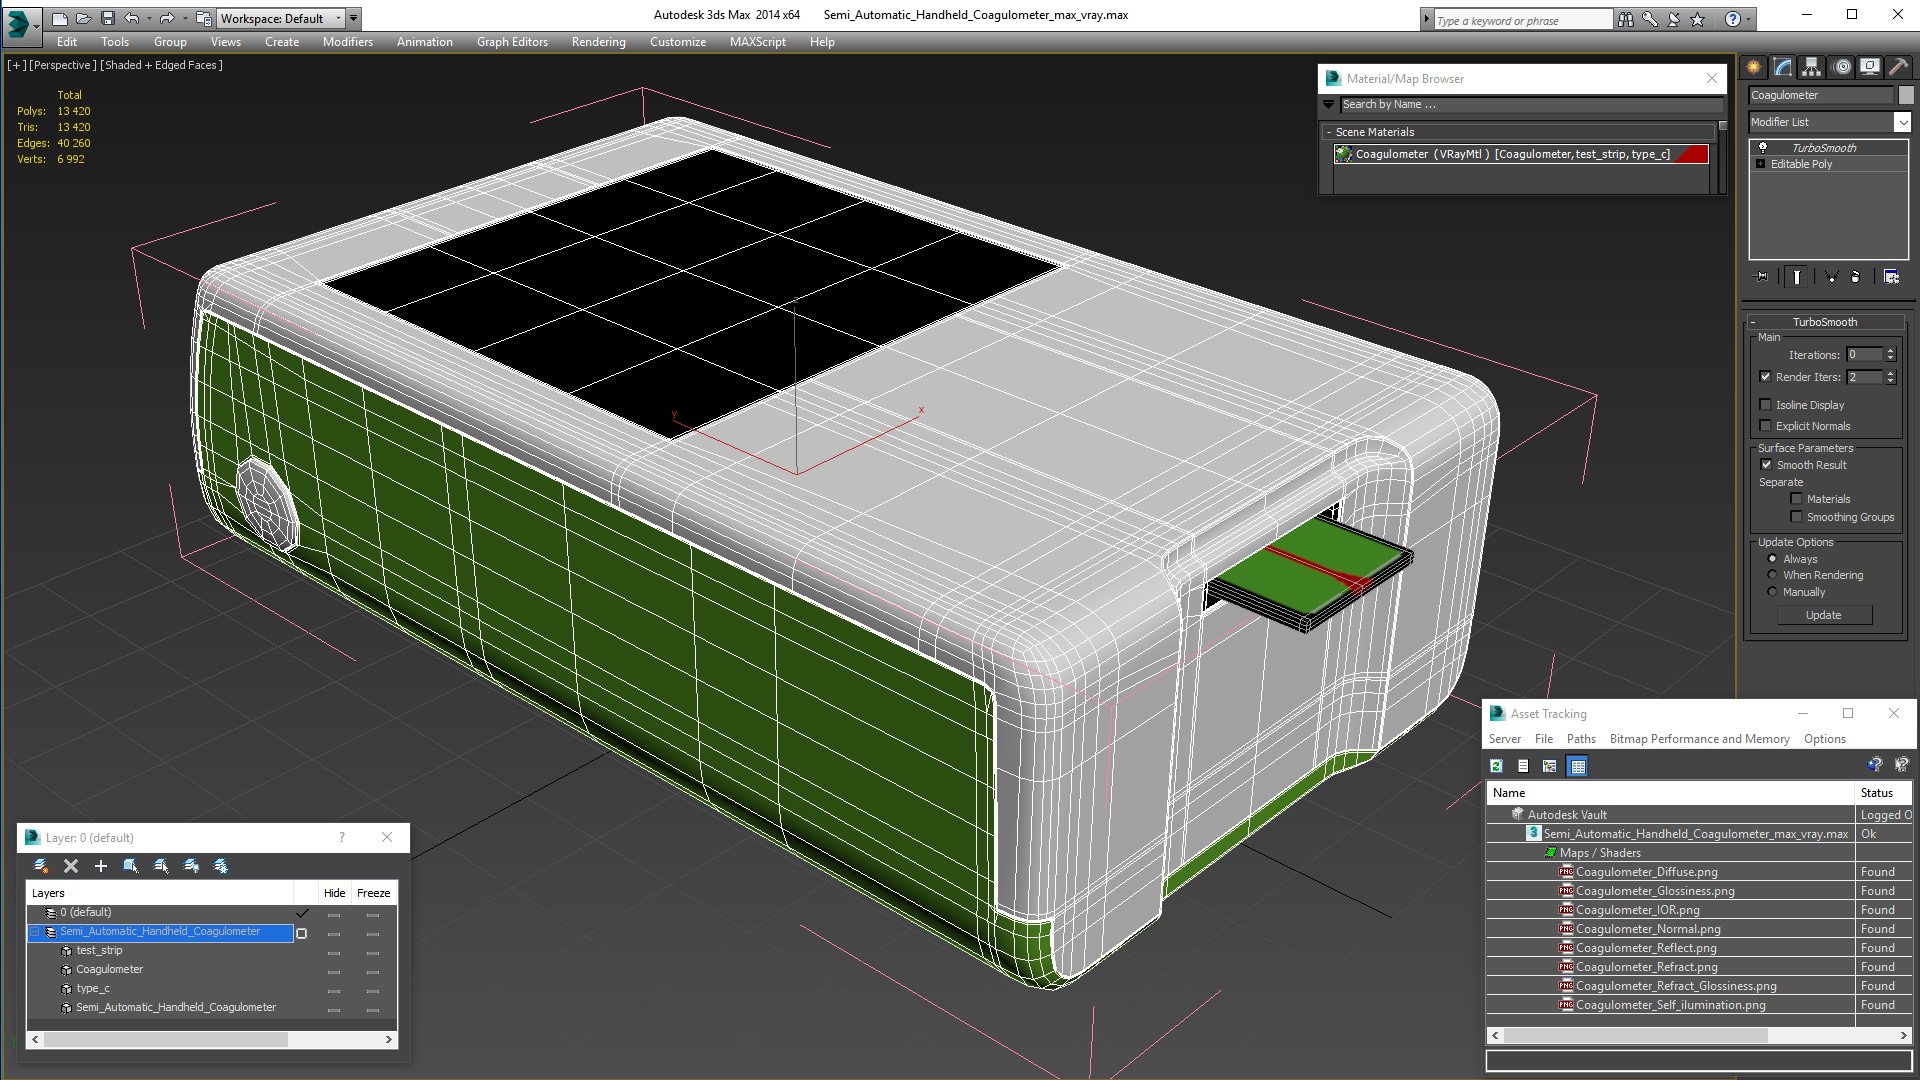Click the Coagulometer object color swatch

(x=1906, y=95)
